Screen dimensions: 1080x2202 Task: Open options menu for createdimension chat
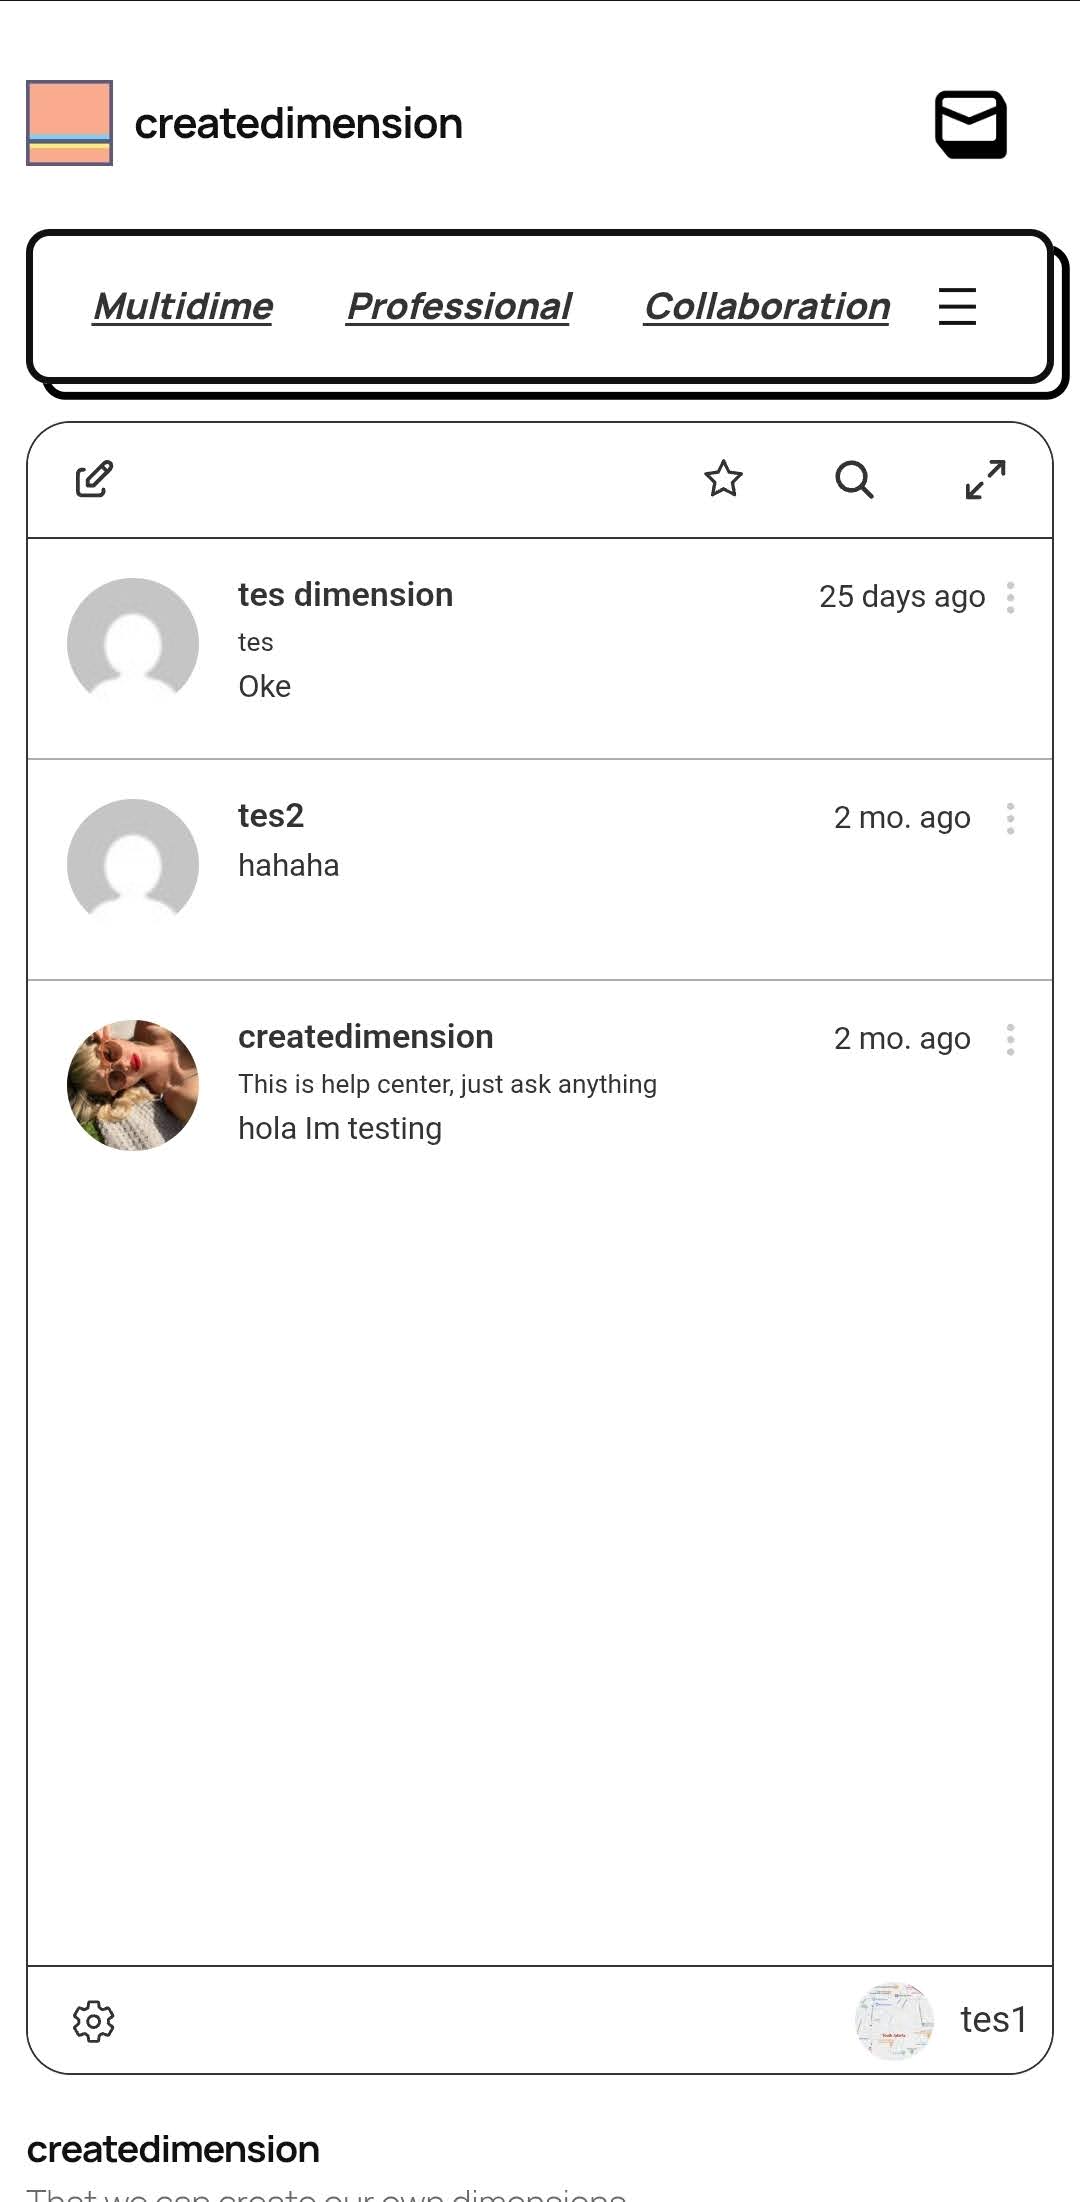pyautogui.click(x=1011, y=1039)
